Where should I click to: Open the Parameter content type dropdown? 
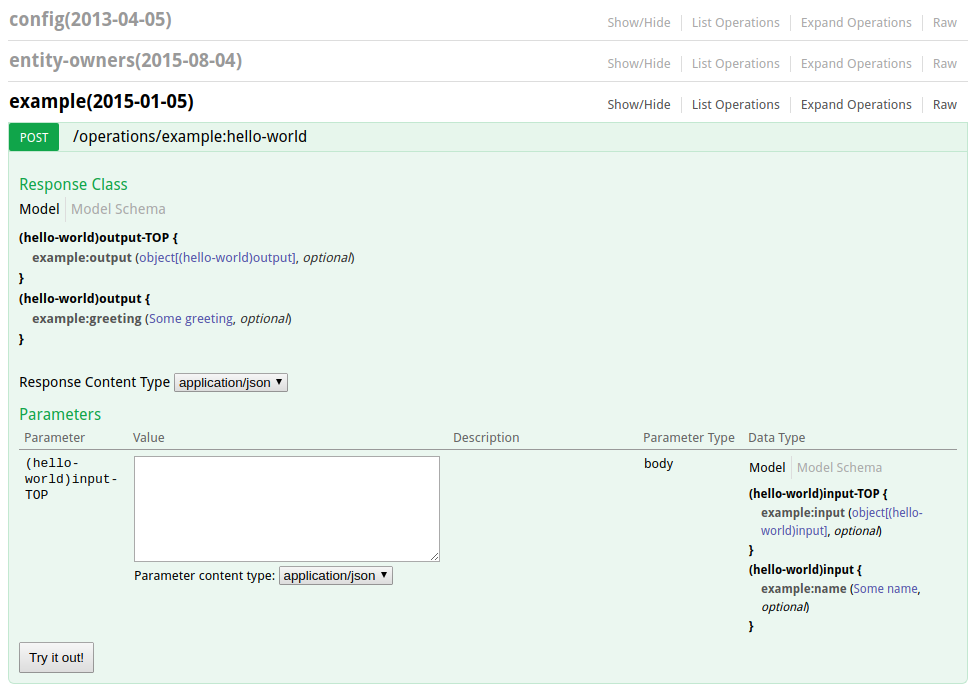click(x=335, y=576)
